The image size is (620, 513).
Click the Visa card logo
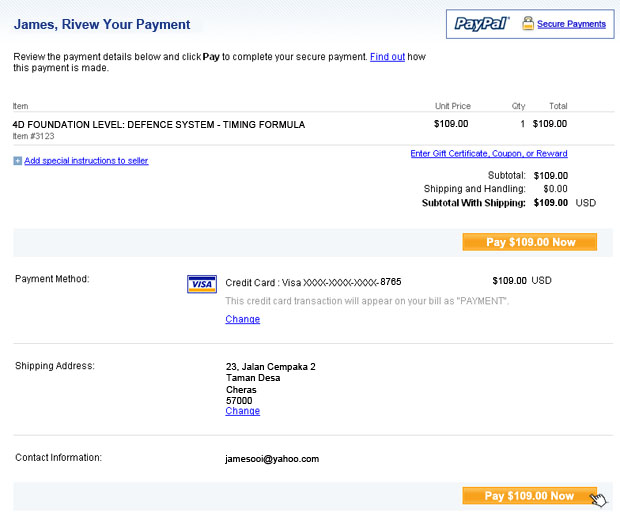[202, 284]
